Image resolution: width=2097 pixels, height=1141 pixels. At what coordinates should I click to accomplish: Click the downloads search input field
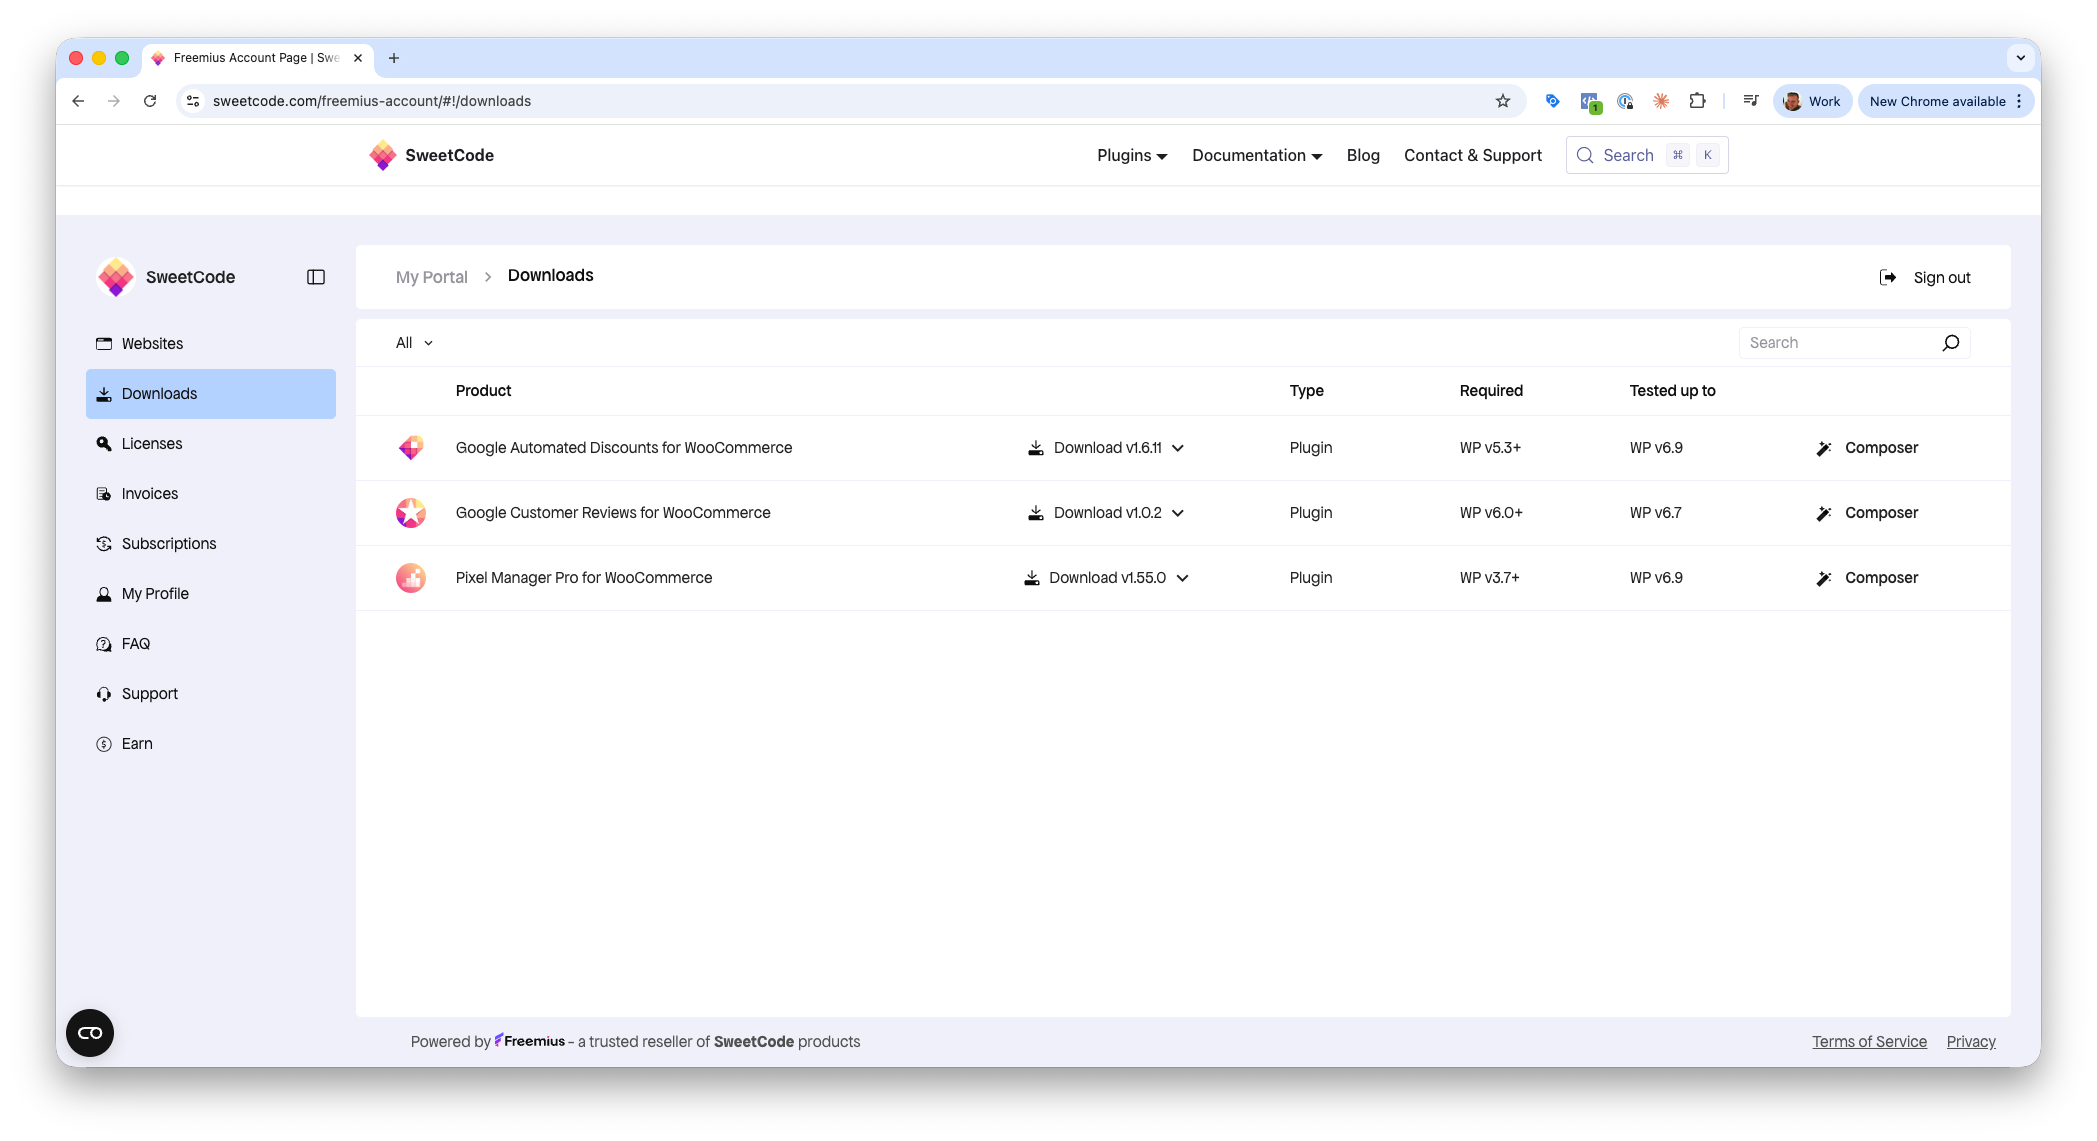point(1840,342)
